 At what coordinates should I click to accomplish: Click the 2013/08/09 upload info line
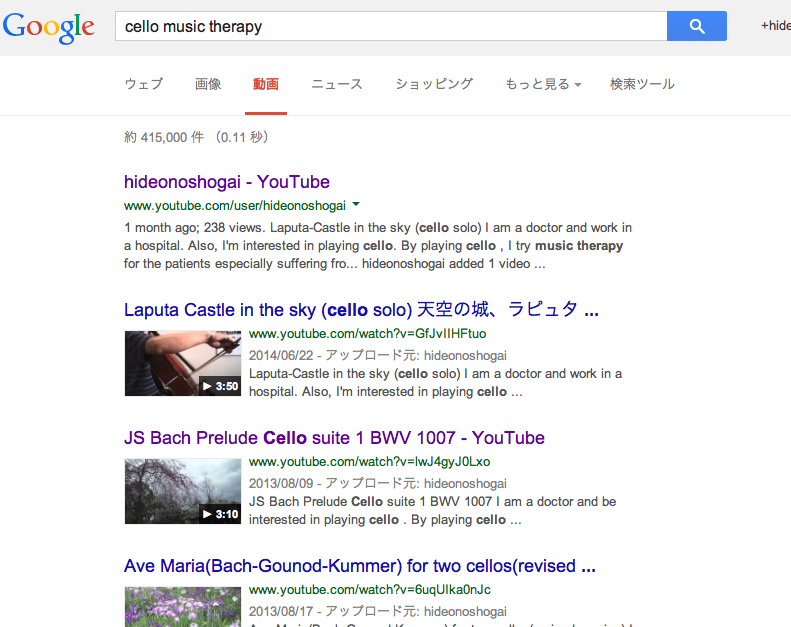(x=378, y=484)
